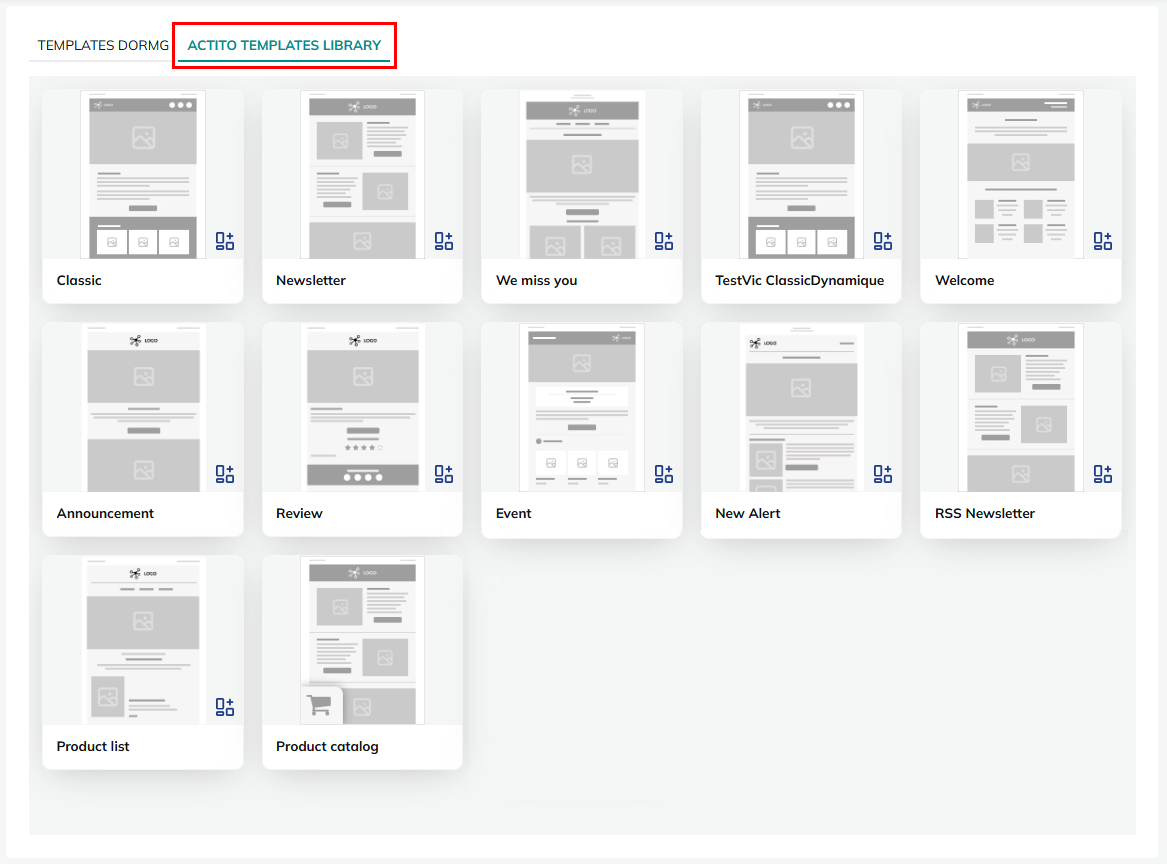Pick the Welcome template thumbnail

click(1021, 174)
